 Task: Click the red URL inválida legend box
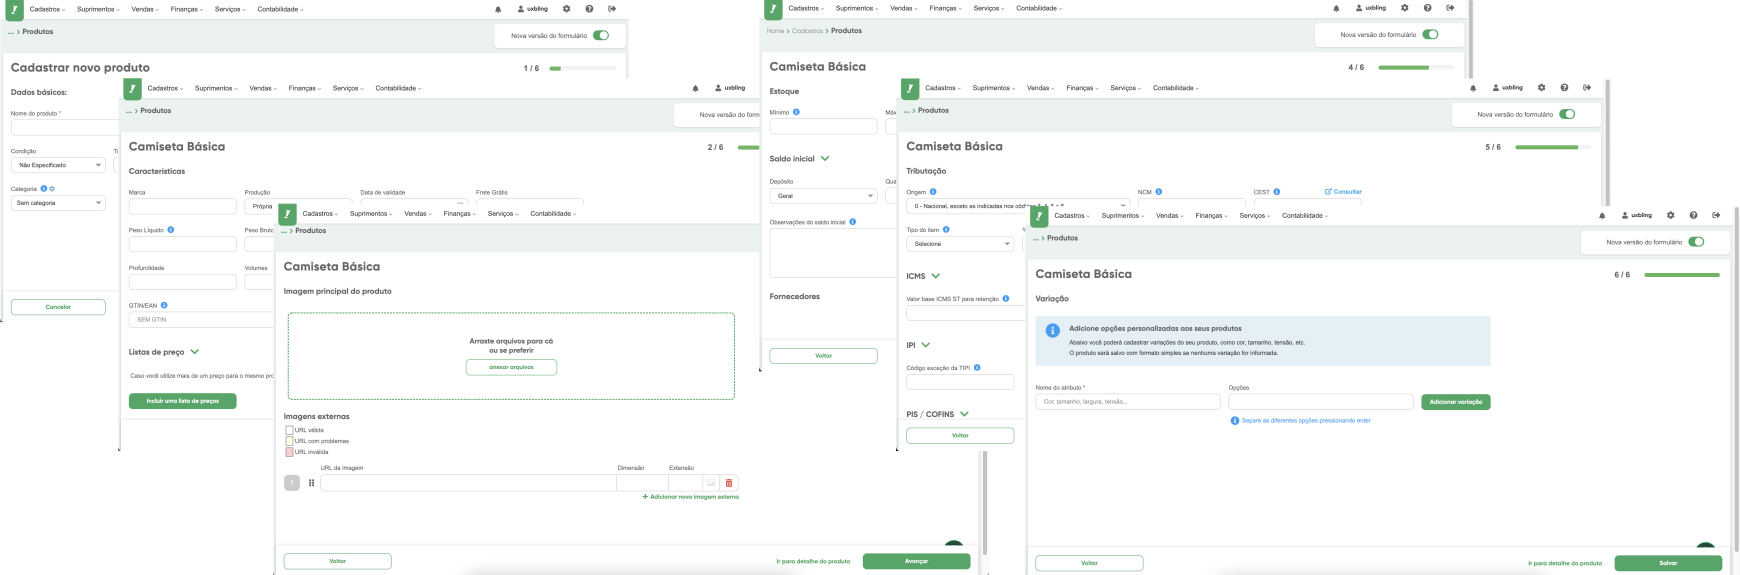pos(289,452)
